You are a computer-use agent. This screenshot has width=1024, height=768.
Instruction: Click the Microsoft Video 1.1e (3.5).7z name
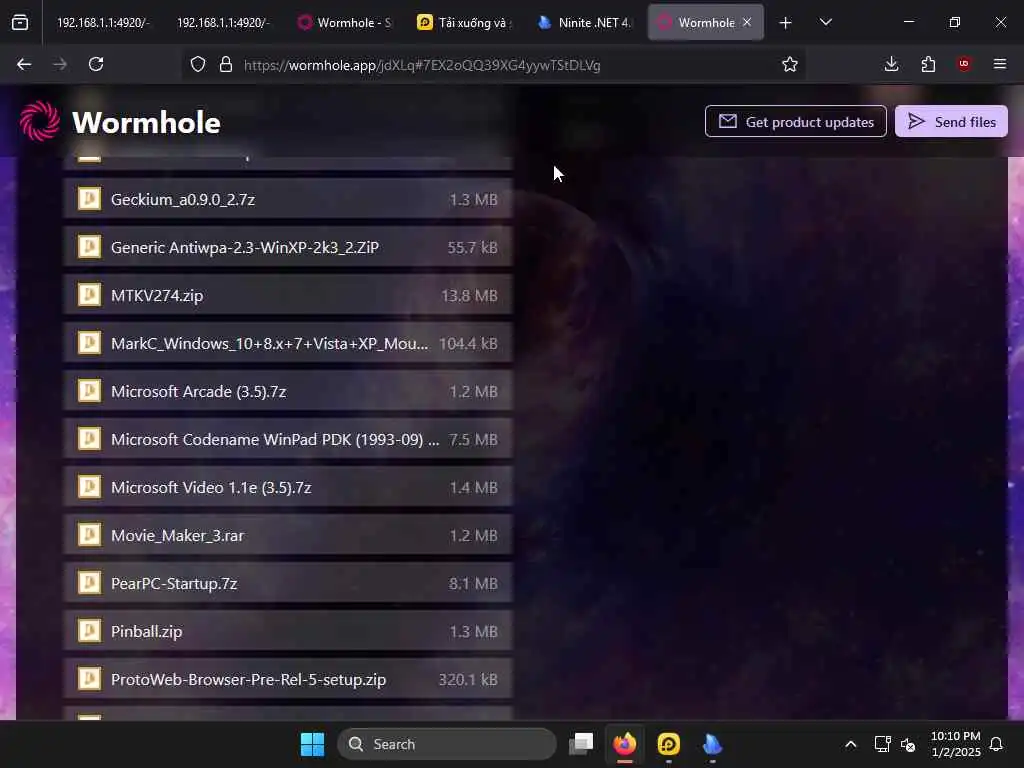211,487
